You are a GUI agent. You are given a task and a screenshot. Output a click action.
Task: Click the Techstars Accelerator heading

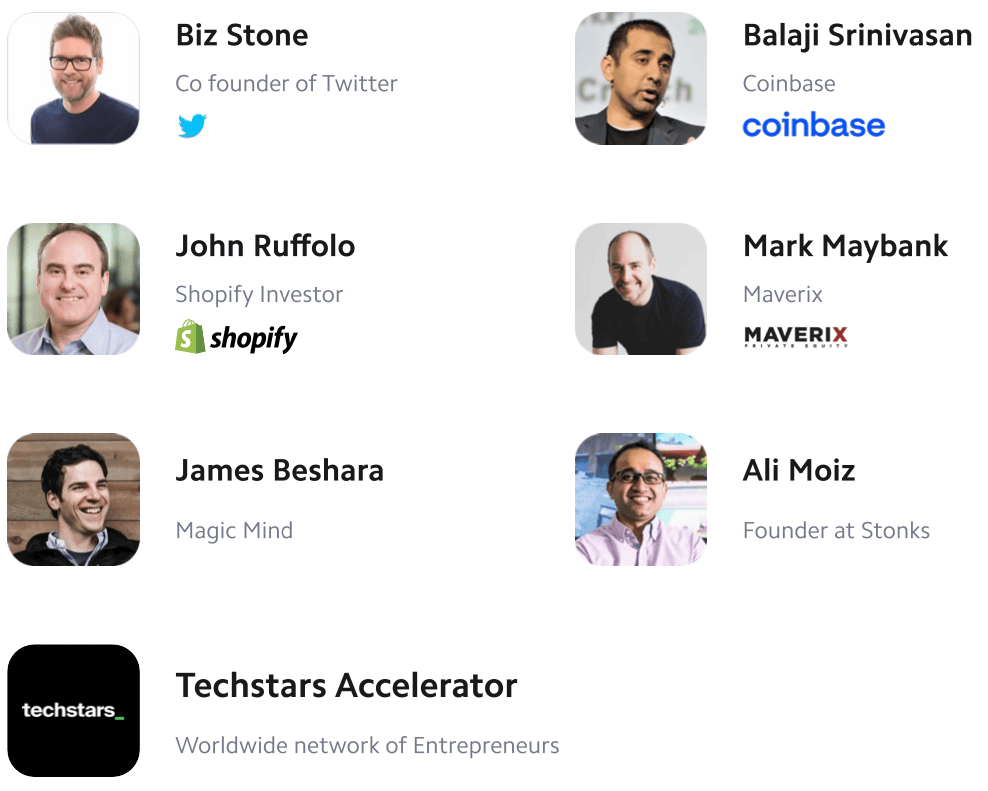347,686
